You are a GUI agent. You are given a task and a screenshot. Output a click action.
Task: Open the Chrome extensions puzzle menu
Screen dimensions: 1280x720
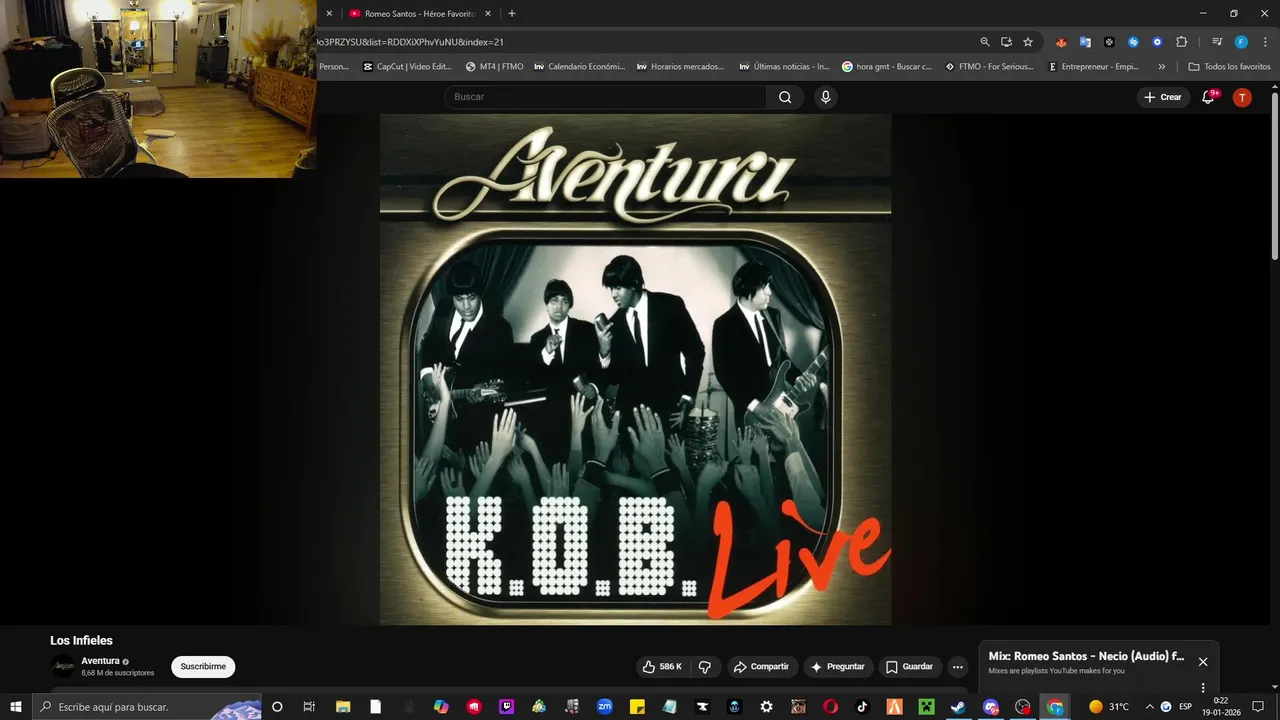coord(1181,42)
